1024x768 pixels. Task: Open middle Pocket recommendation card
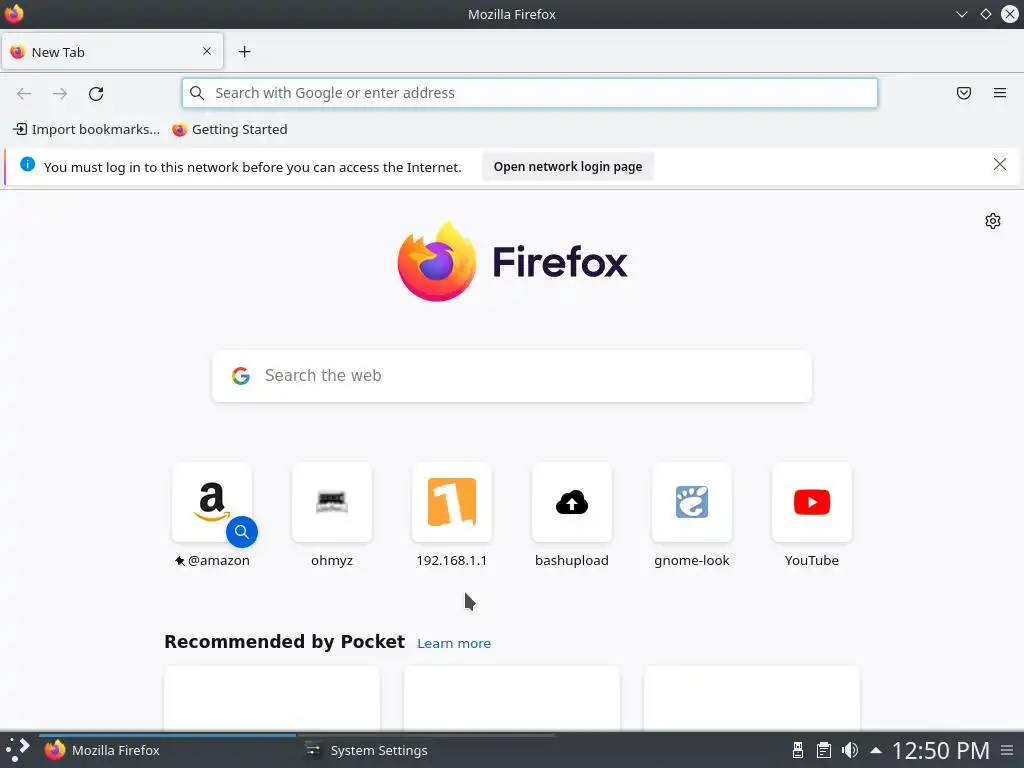[512, 698]
